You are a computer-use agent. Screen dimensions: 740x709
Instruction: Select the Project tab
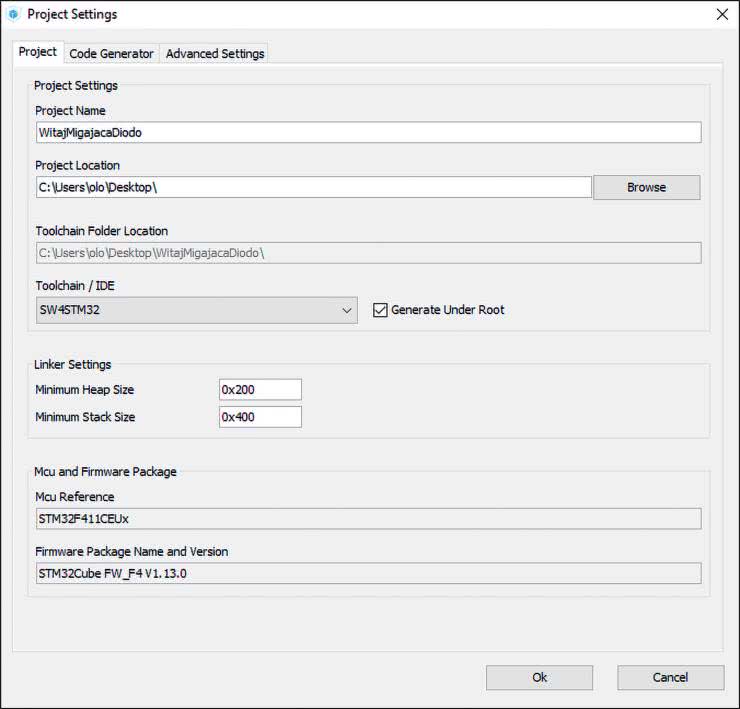(x=38, y=52)
